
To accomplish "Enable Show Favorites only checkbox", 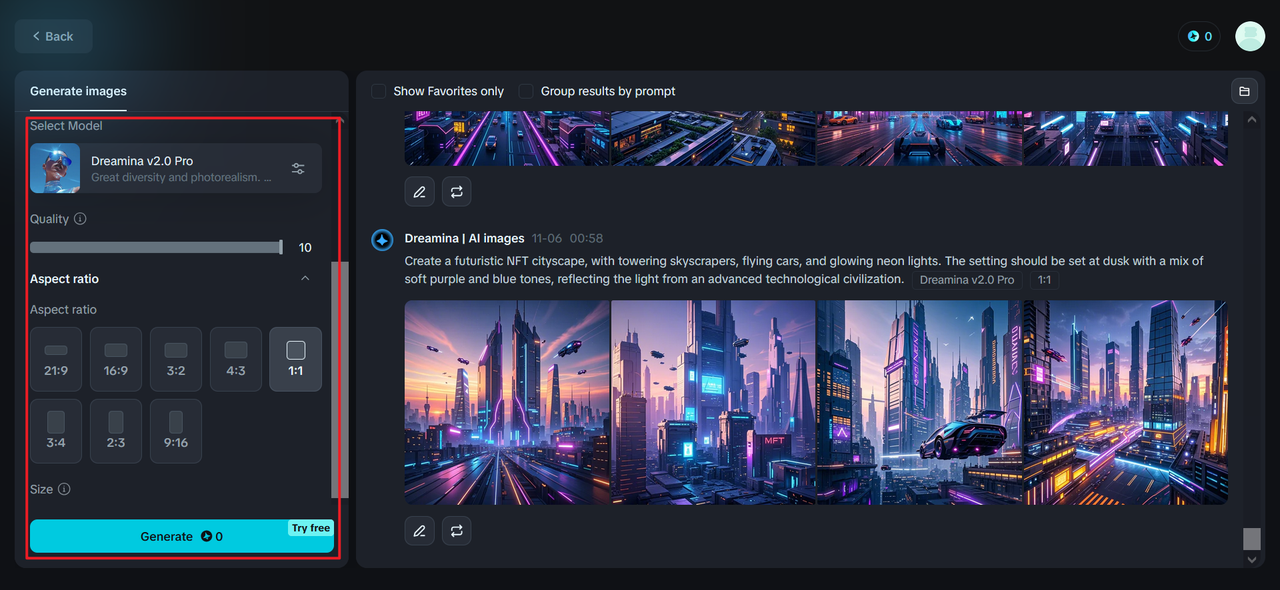I will (379, 91).
